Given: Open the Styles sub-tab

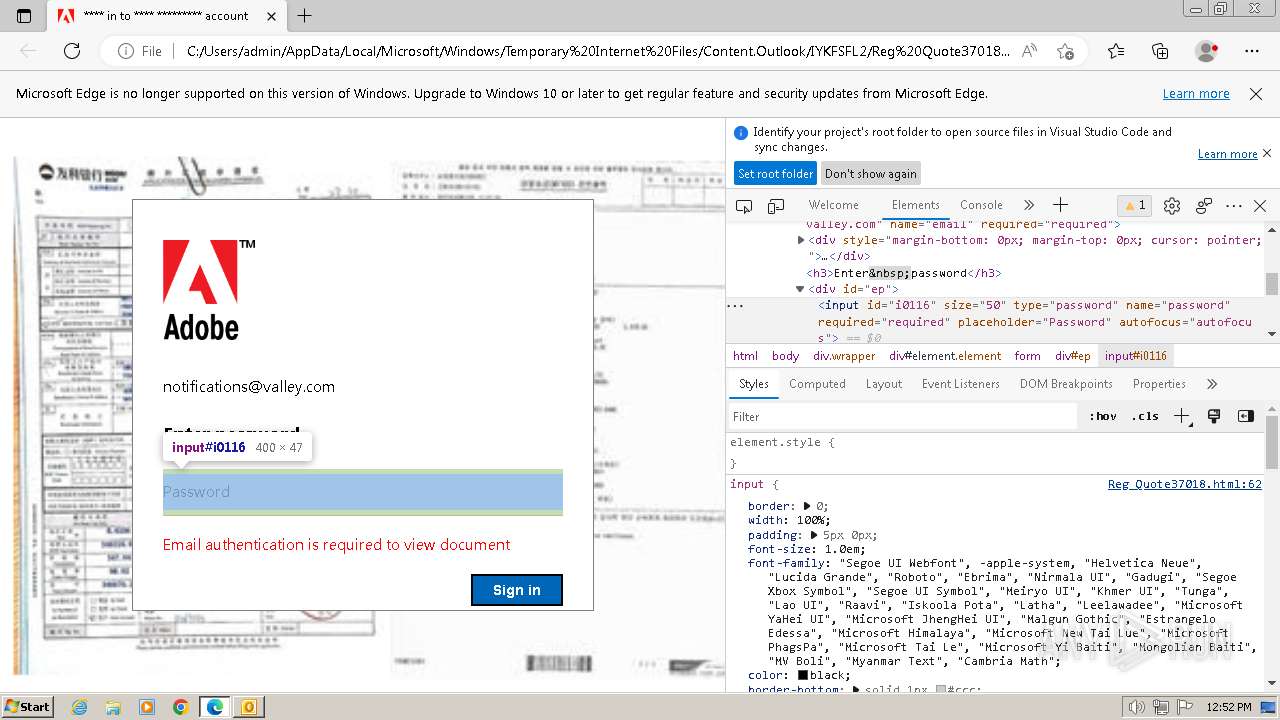Looking at the screenshot, I should tap(754, 384).
